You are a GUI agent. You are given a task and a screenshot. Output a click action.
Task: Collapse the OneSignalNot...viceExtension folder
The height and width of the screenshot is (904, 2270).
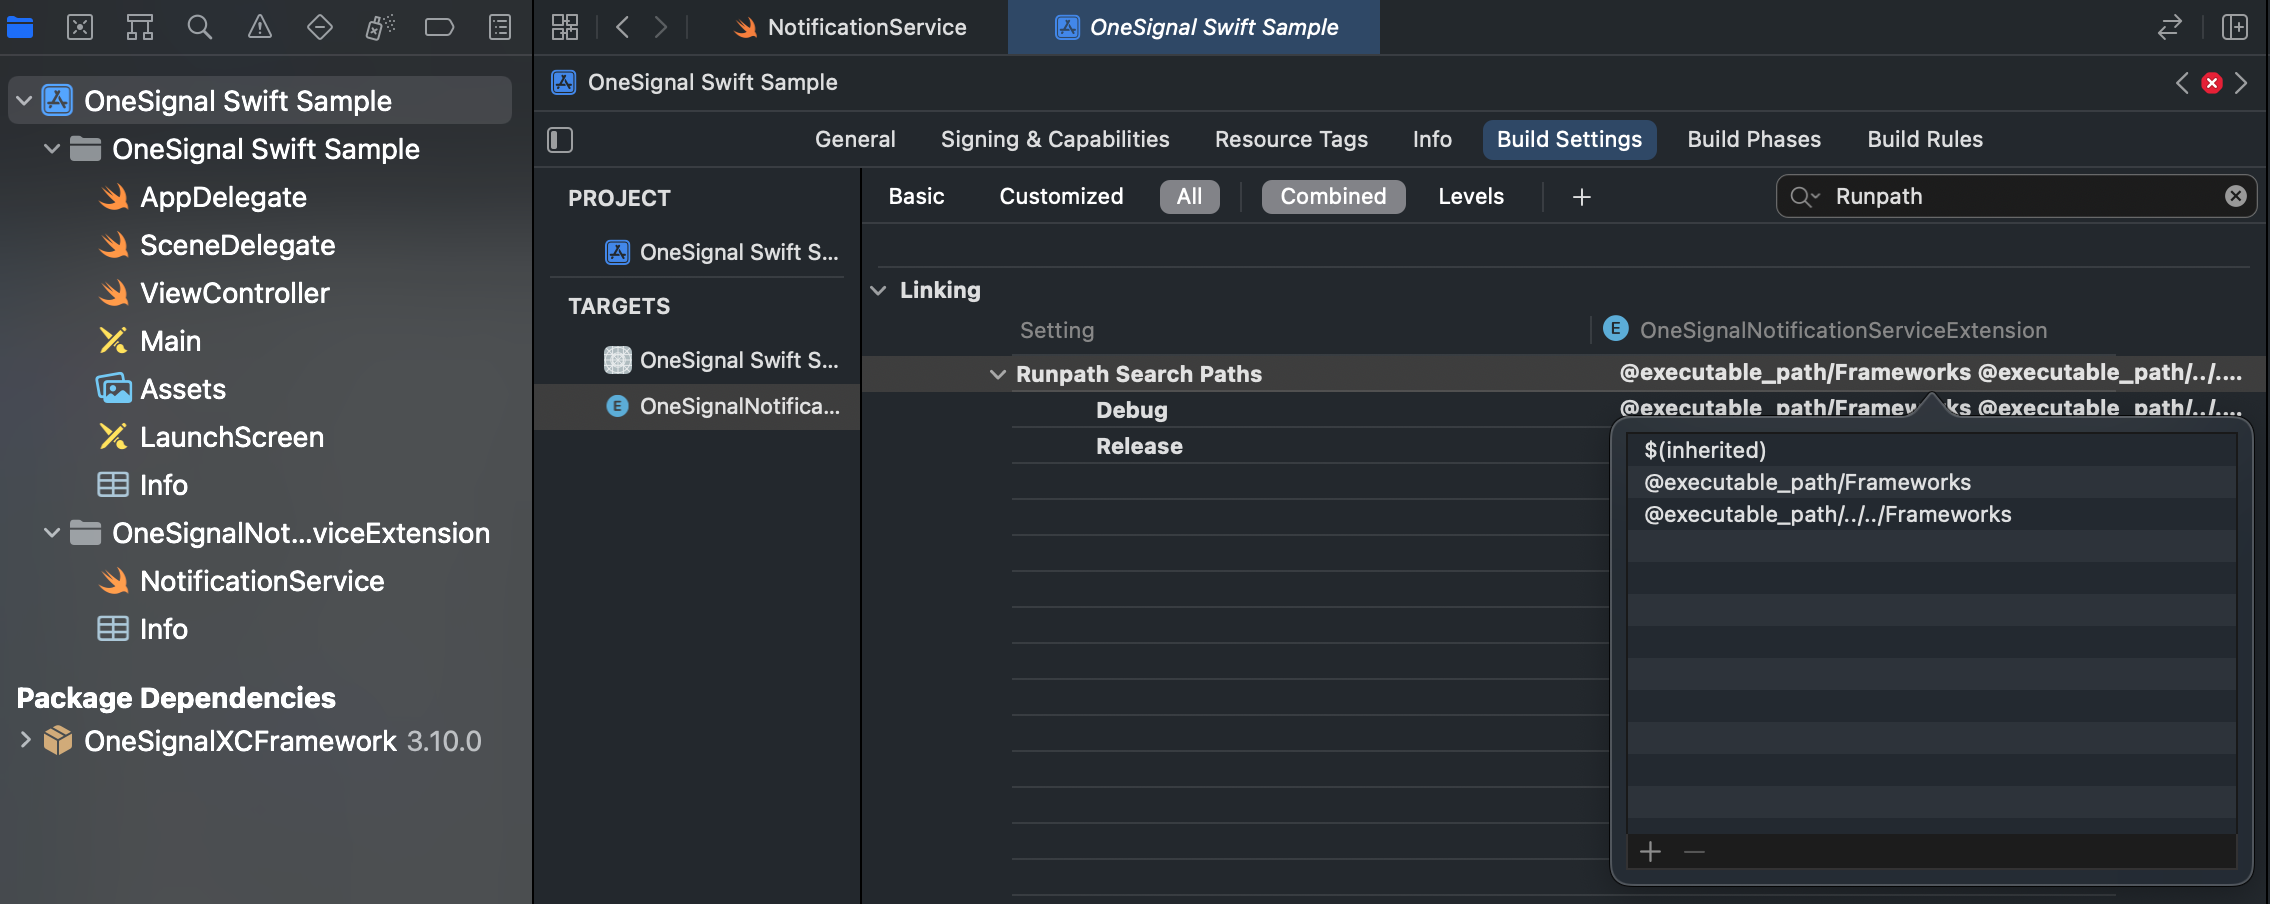tap(52, 533)
